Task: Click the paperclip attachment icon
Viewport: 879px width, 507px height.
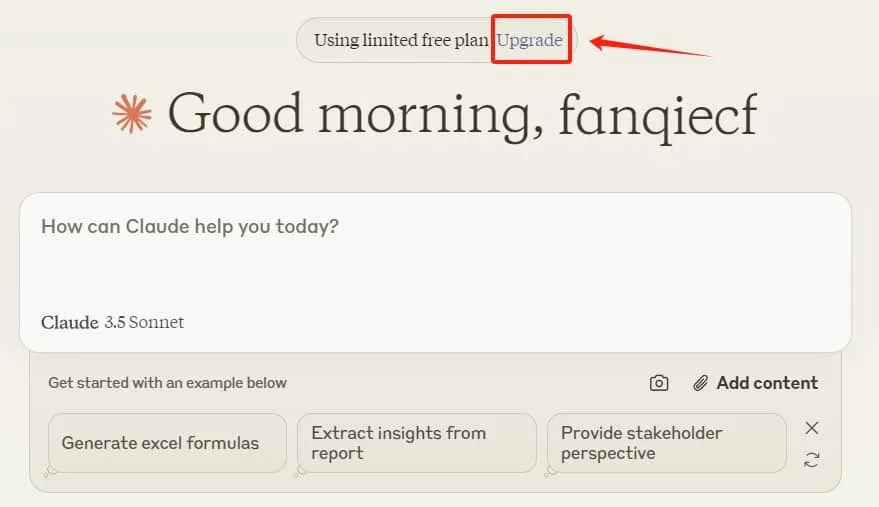Action: [x=701, y=383]
